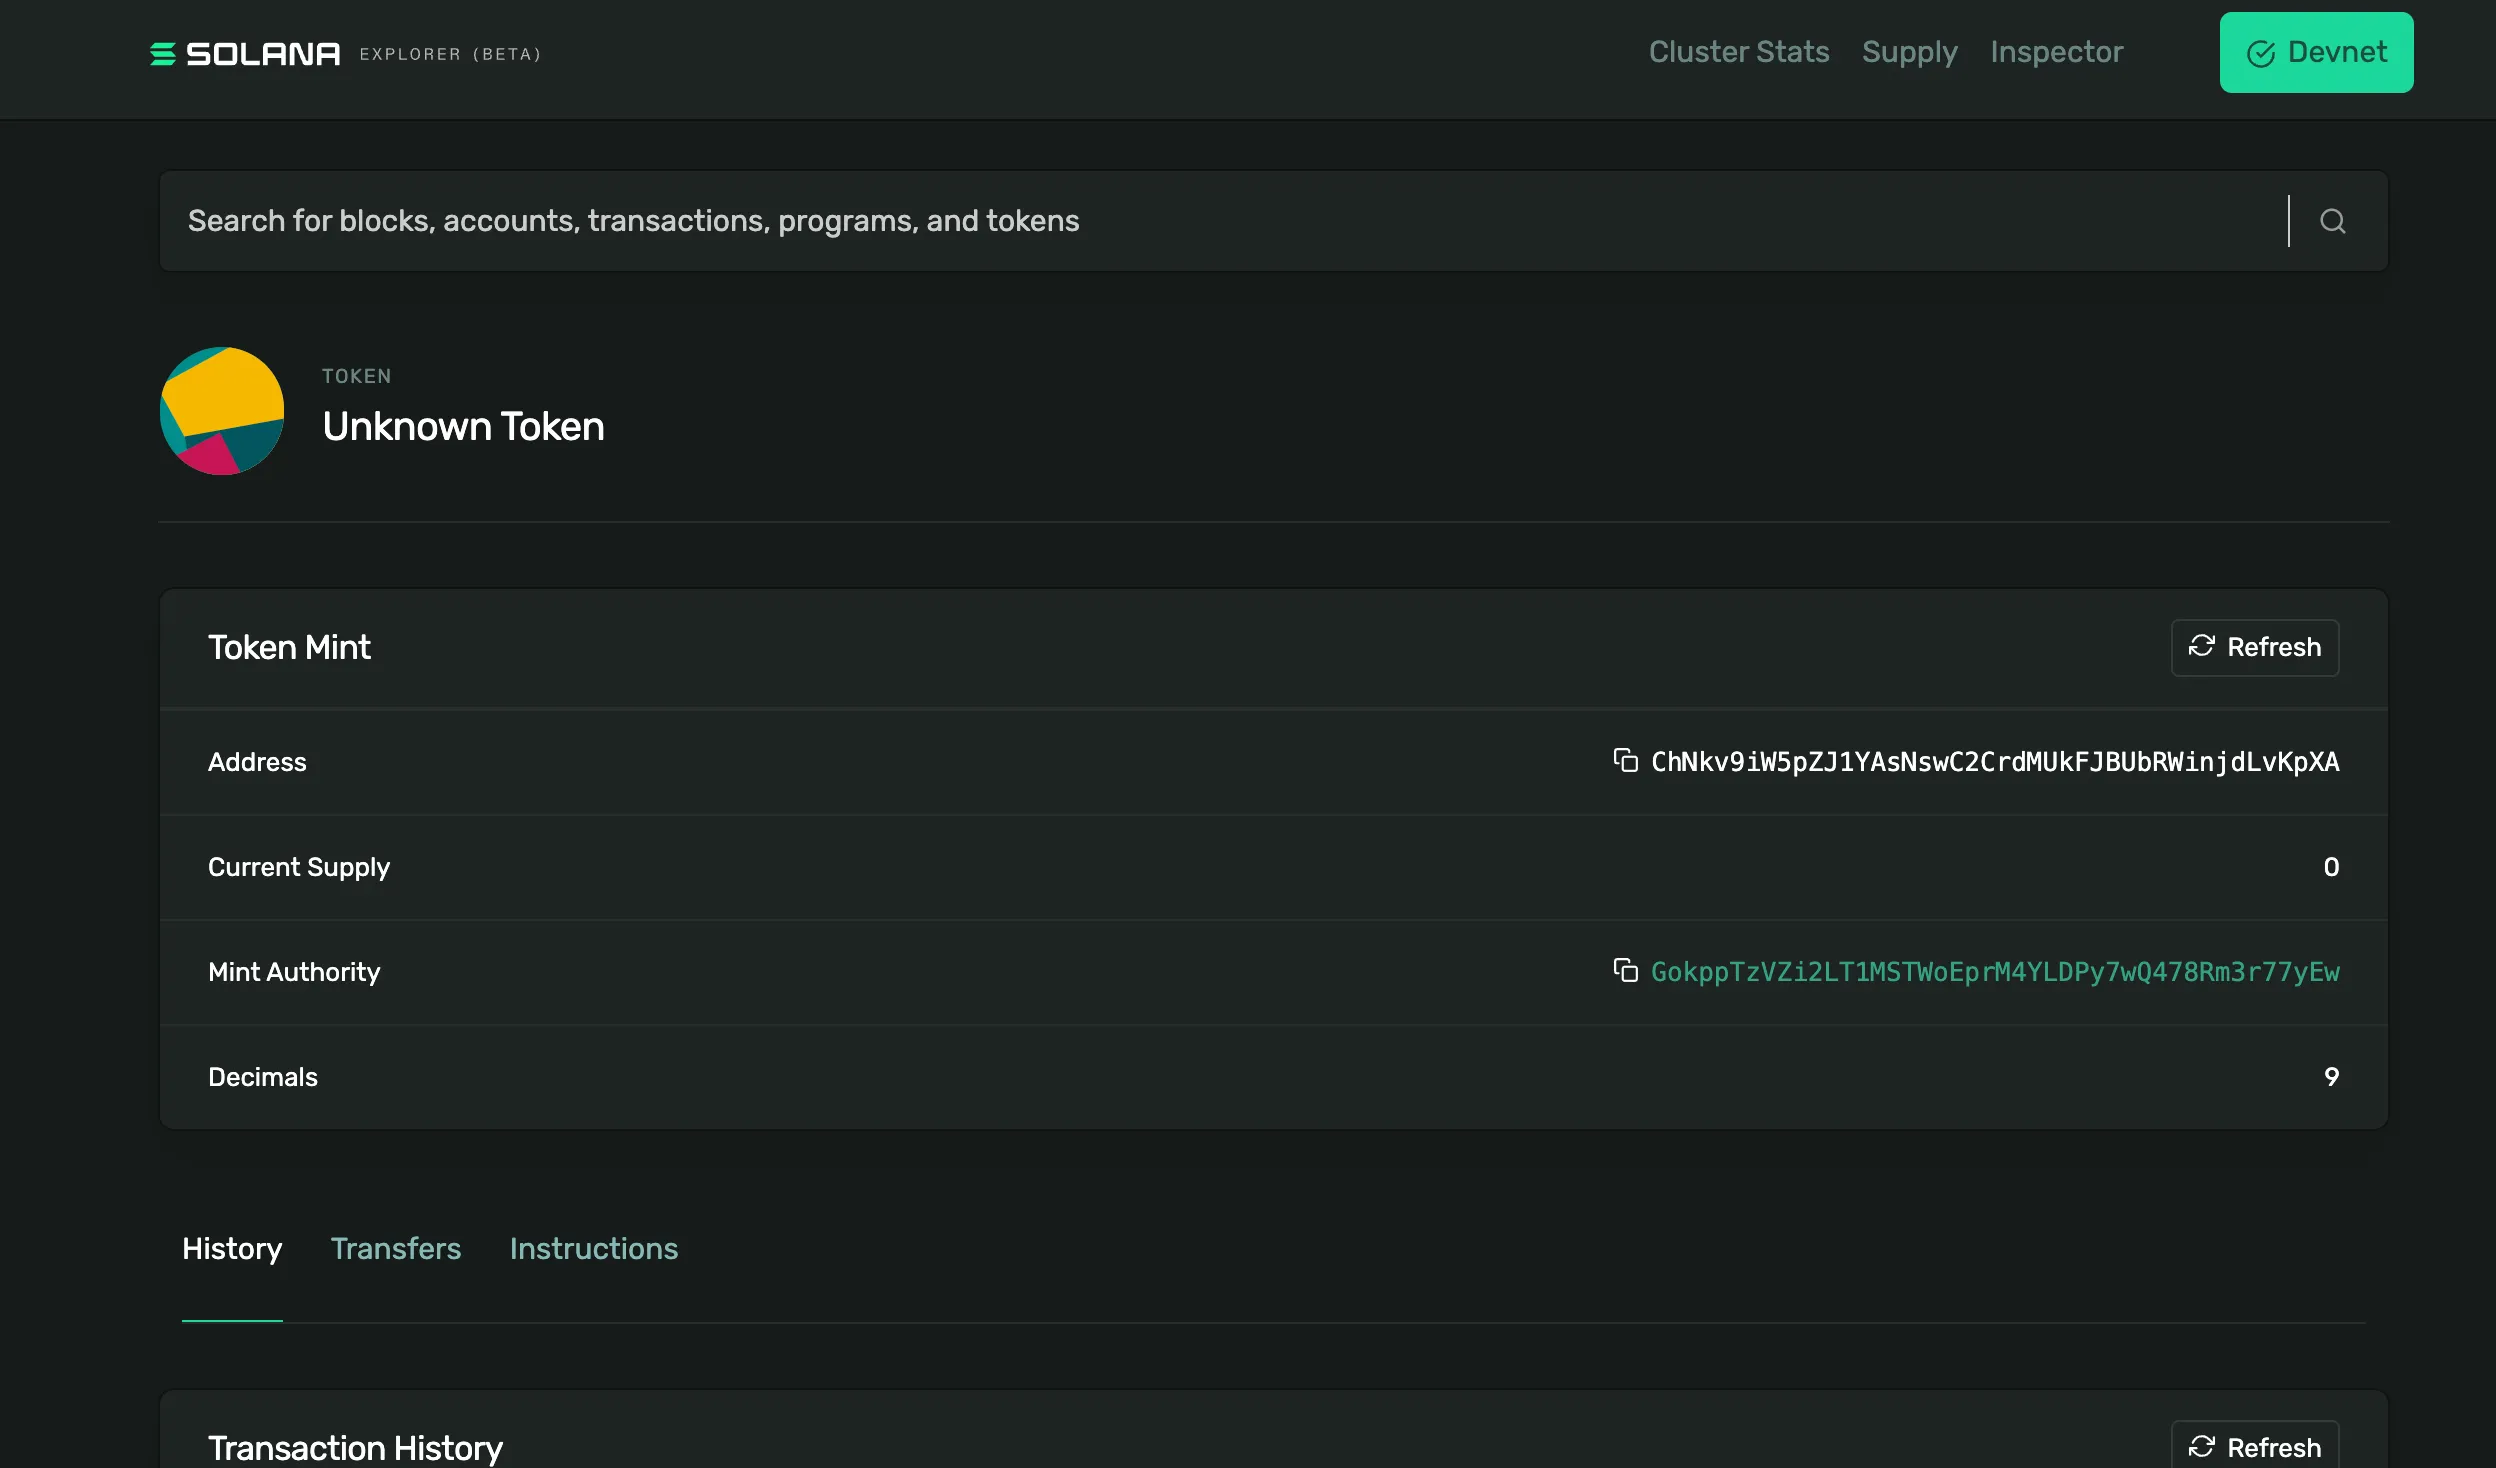The width and height of the screenshot is (2496, 1468).
Task: Click the Unknown Token heading
Action: pyautogui.click(x=463, y=427)
